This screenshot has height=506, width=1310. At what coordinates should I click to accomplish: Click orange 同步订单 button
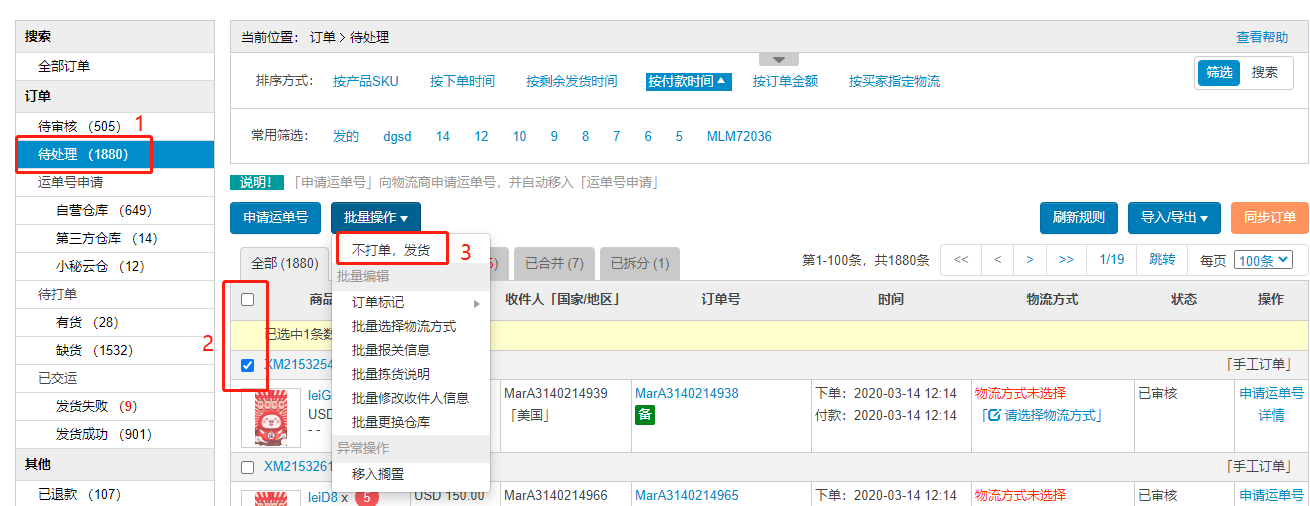(x=1270, y=218)
